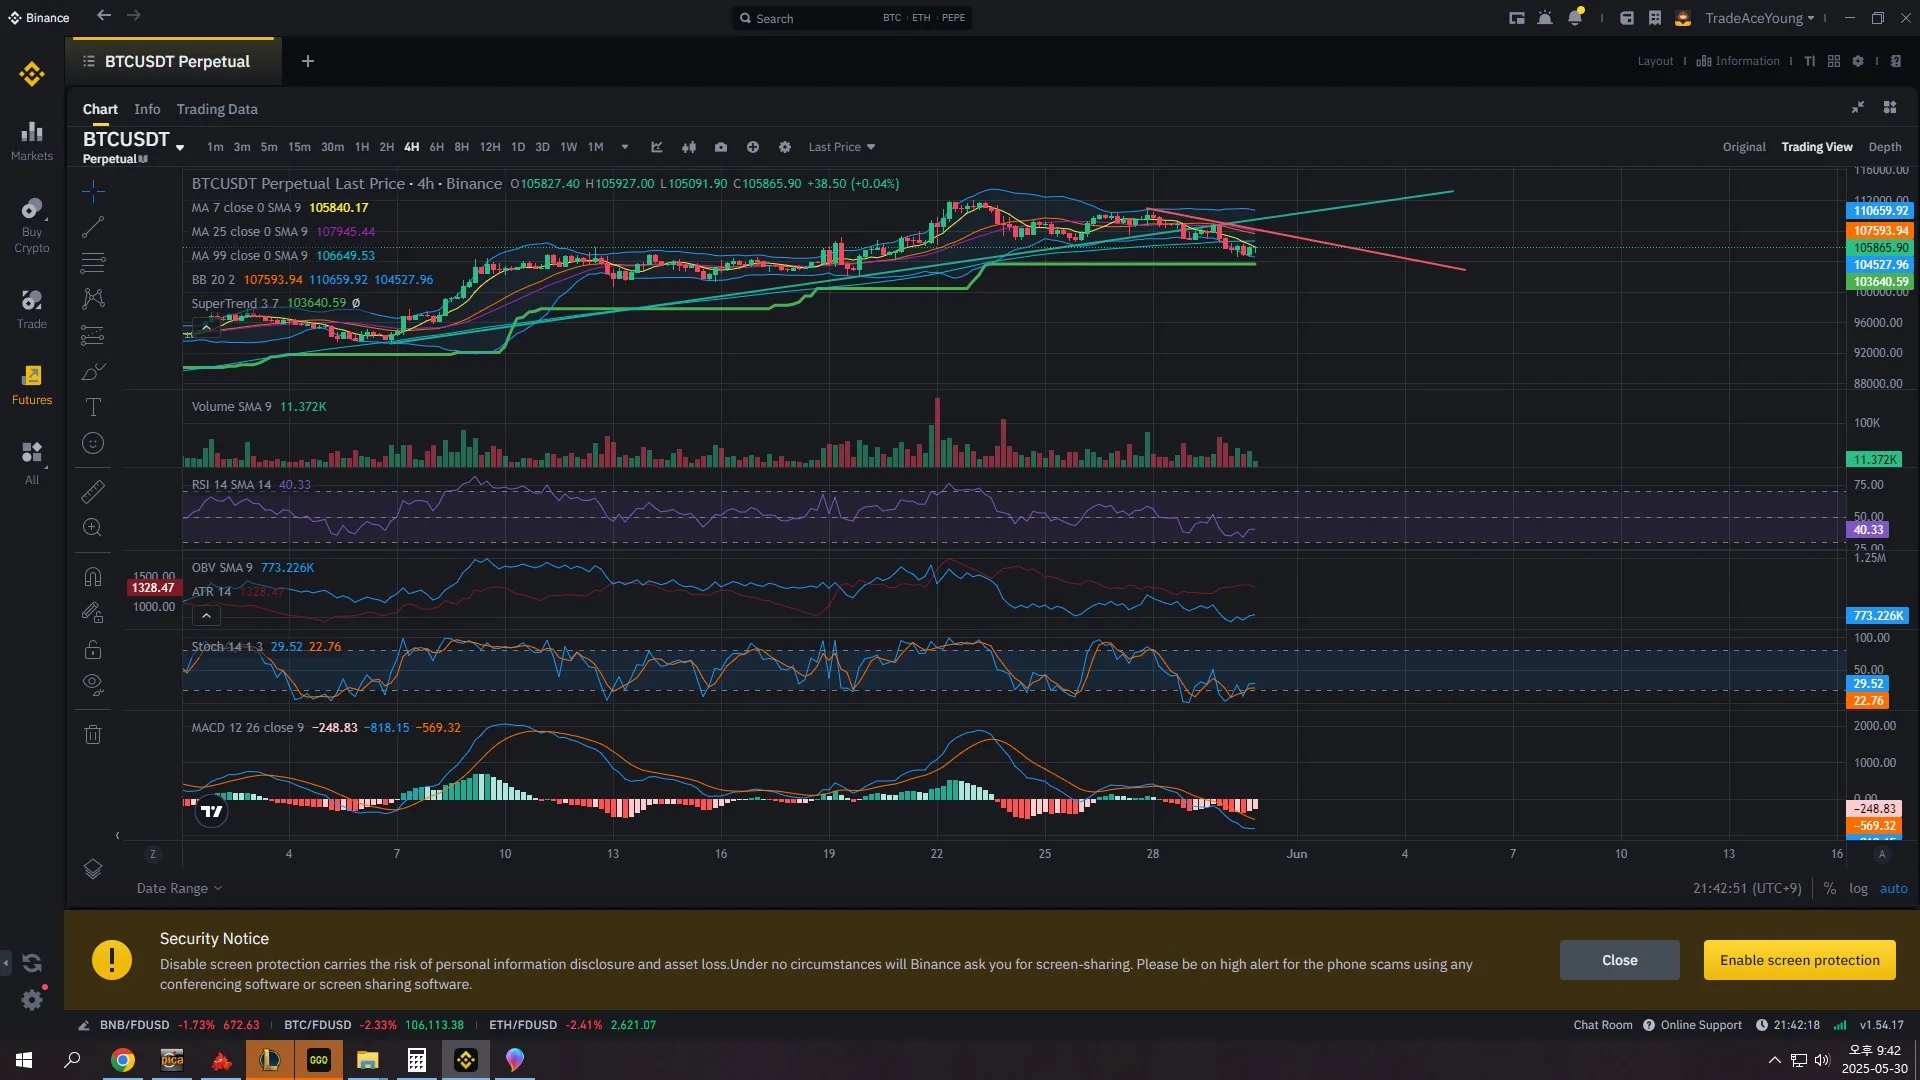Toggle log scale on chart
Image resolution: width=1920 pixels, height=1080 pixels.
pyautogui.click(x=1858, y=888)
